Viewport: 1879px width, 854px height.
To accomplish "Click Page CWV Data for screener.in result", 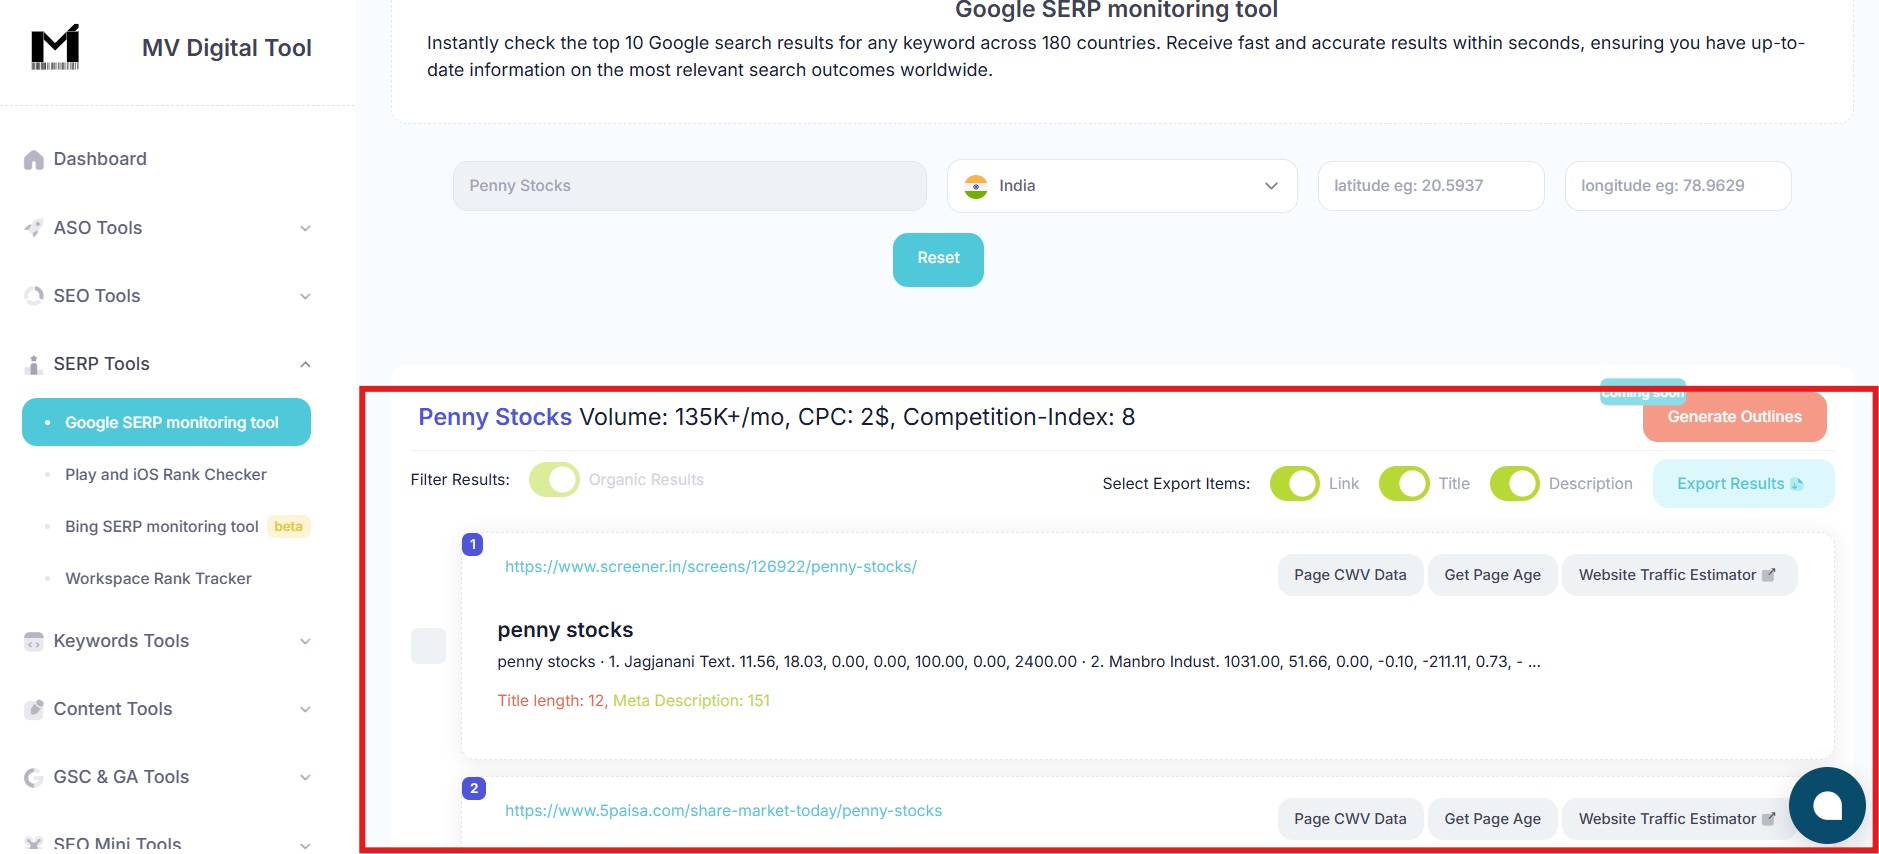I will [x=1350, y=575].
